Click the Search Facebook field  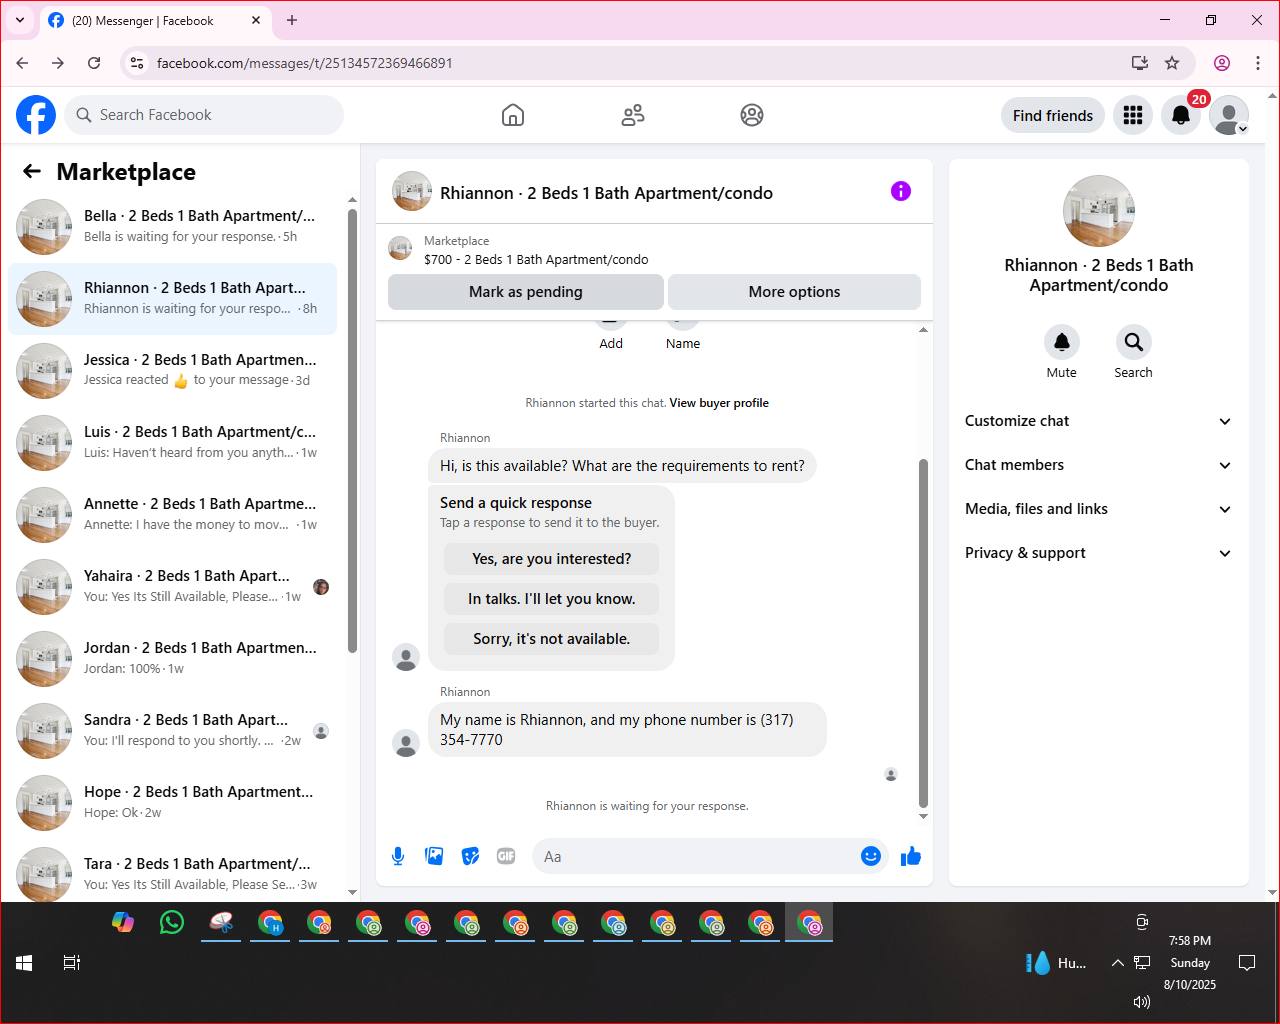[x=204, y=115]
